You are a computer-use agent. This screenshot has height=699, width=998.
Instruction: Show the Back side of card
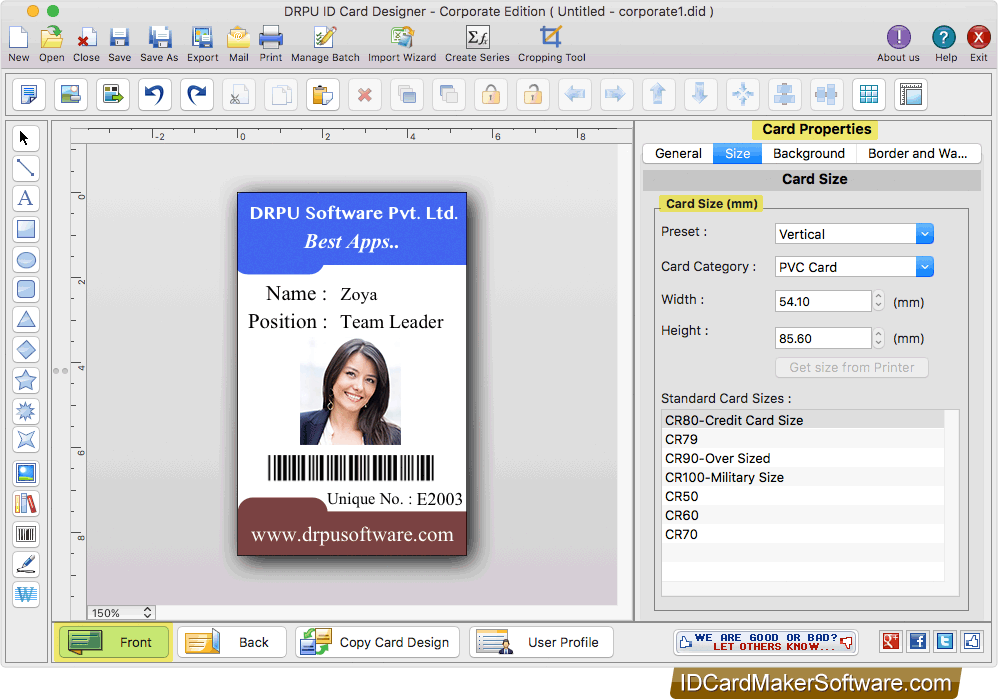[x=232, y=642]
